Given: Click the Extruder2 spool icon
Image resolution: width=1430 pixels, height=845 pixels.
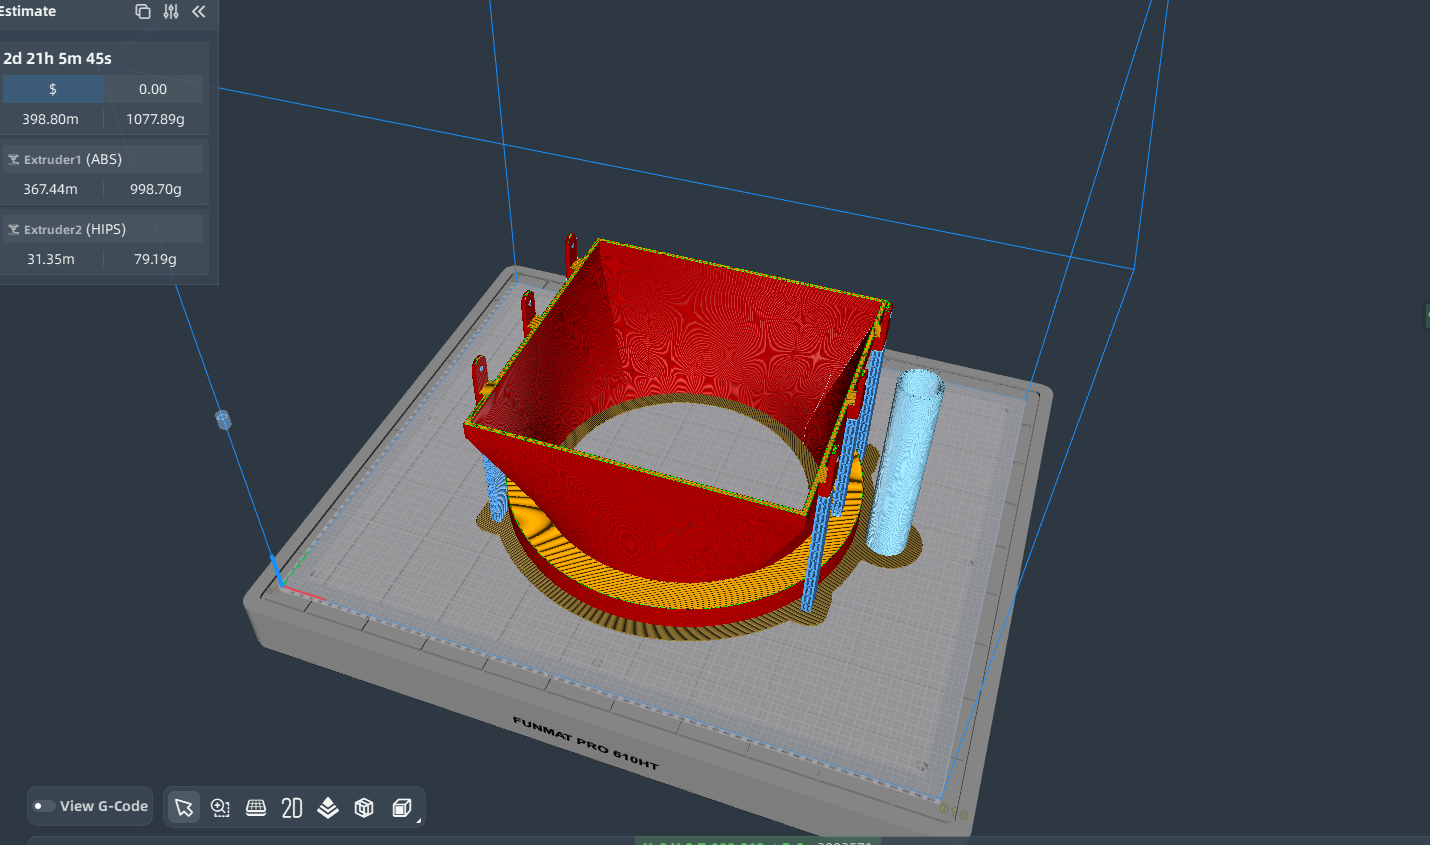Looking at the screenshot, I should (x=14, y=229).
